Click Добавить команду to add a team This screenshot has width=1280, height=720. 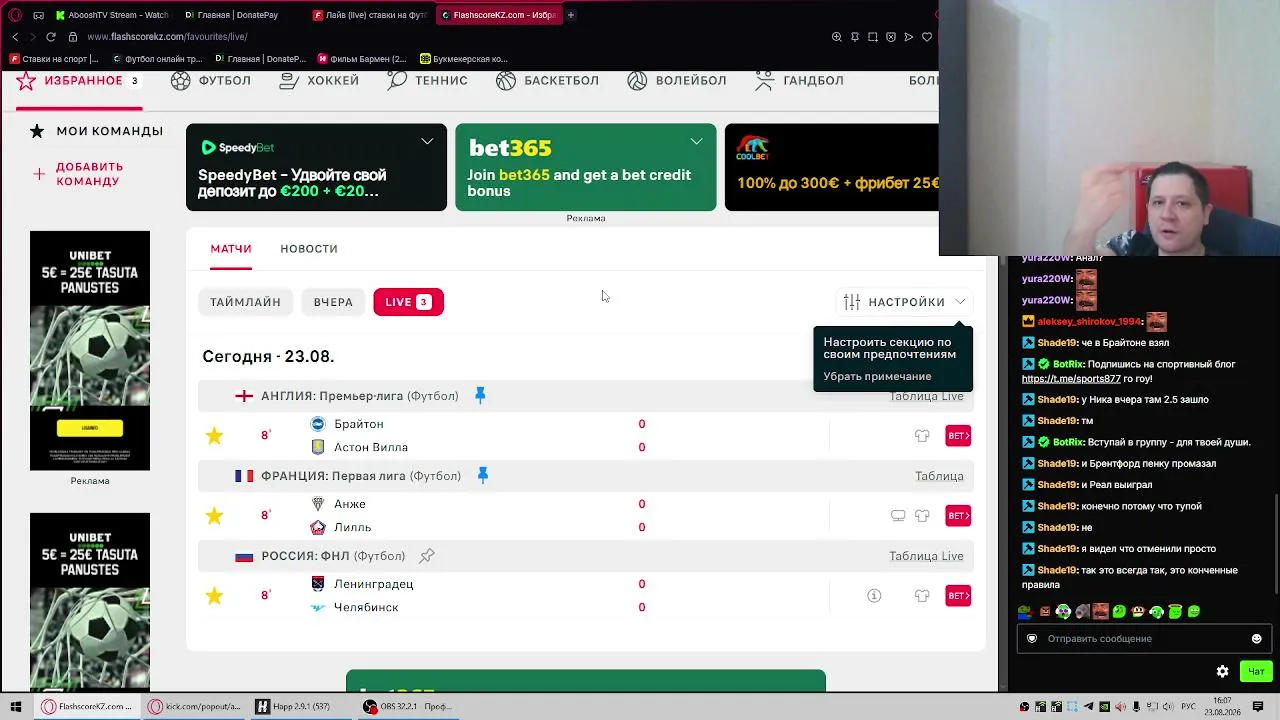pos(79,174)
